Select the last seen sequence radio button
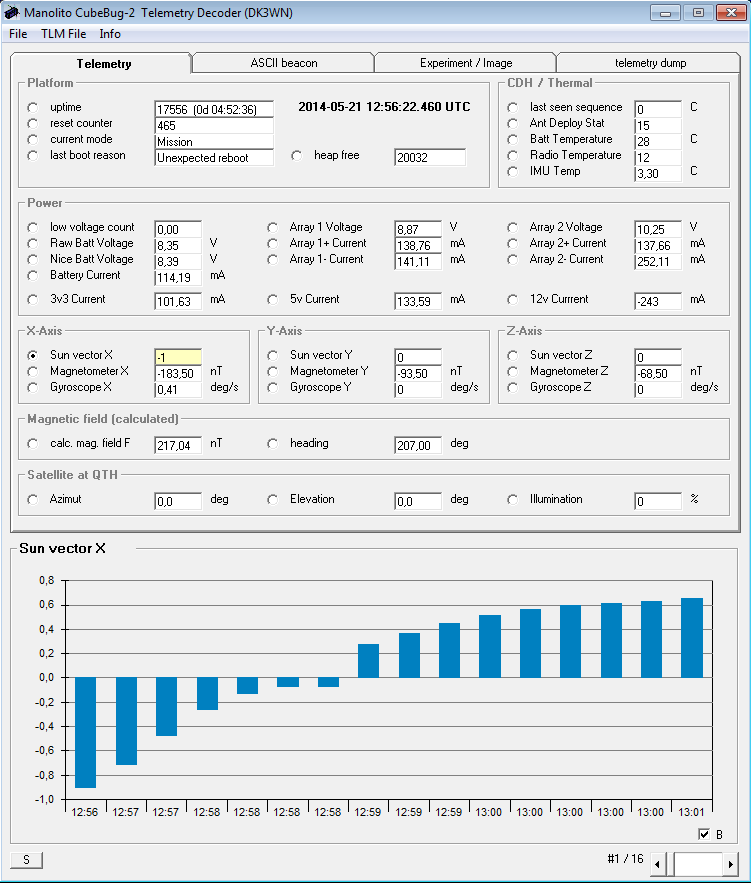 512,107
